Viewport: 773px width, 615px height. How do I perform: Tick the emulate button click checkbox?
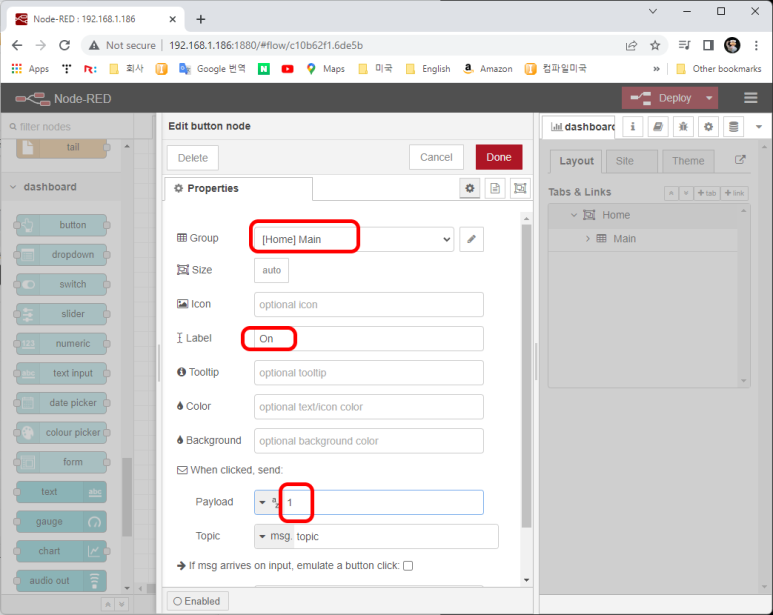coord(408,566)
